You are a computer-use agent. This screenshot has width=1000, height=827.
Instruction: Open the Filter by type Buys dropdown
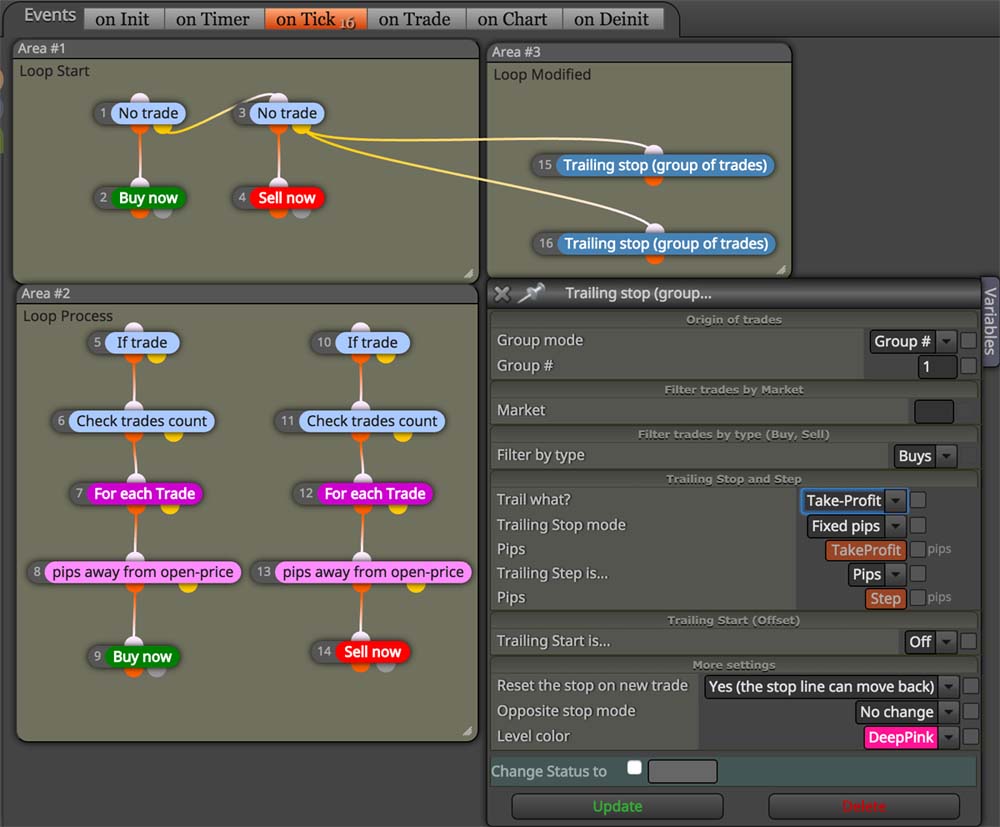click(925, 456)
